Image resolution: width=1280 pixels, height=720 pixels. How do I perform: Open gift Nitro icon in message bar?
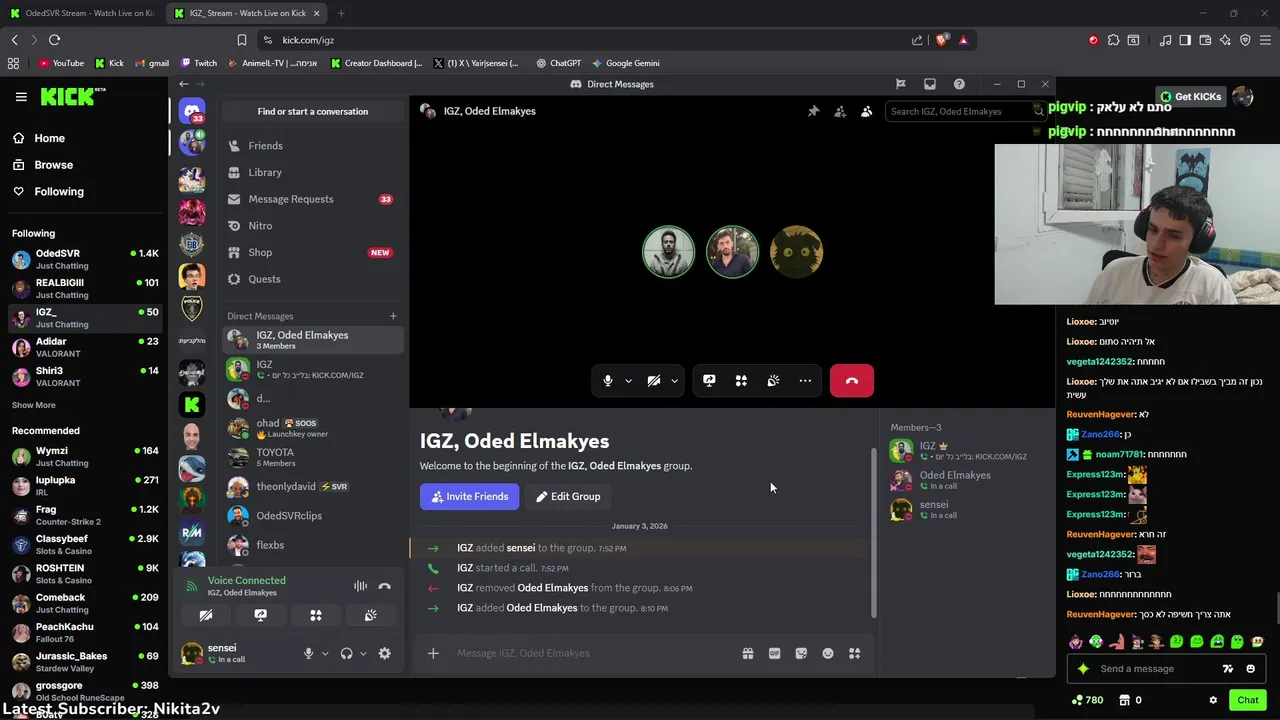[x=747, y=653]
